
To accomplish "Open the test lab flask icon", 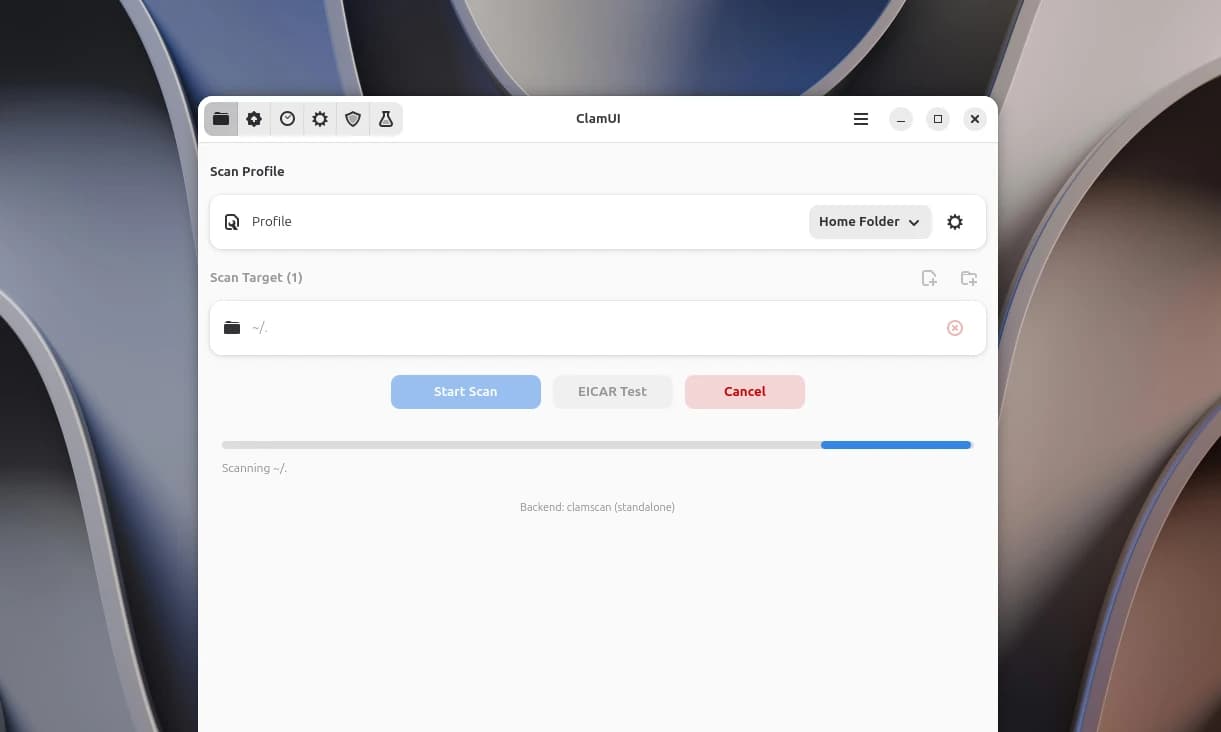I will (x=387, y=119).
